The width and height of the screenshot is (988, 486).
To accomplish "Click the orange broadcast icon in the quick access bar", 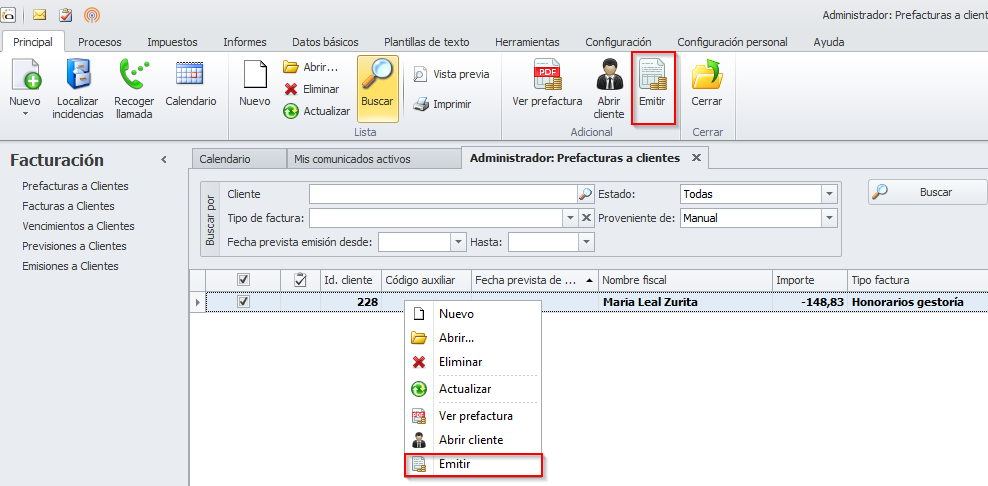I will pos(92,14).
